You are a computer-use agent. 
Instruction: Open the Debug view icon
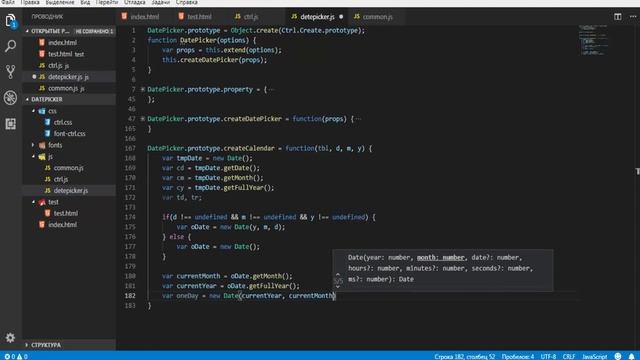11,98
